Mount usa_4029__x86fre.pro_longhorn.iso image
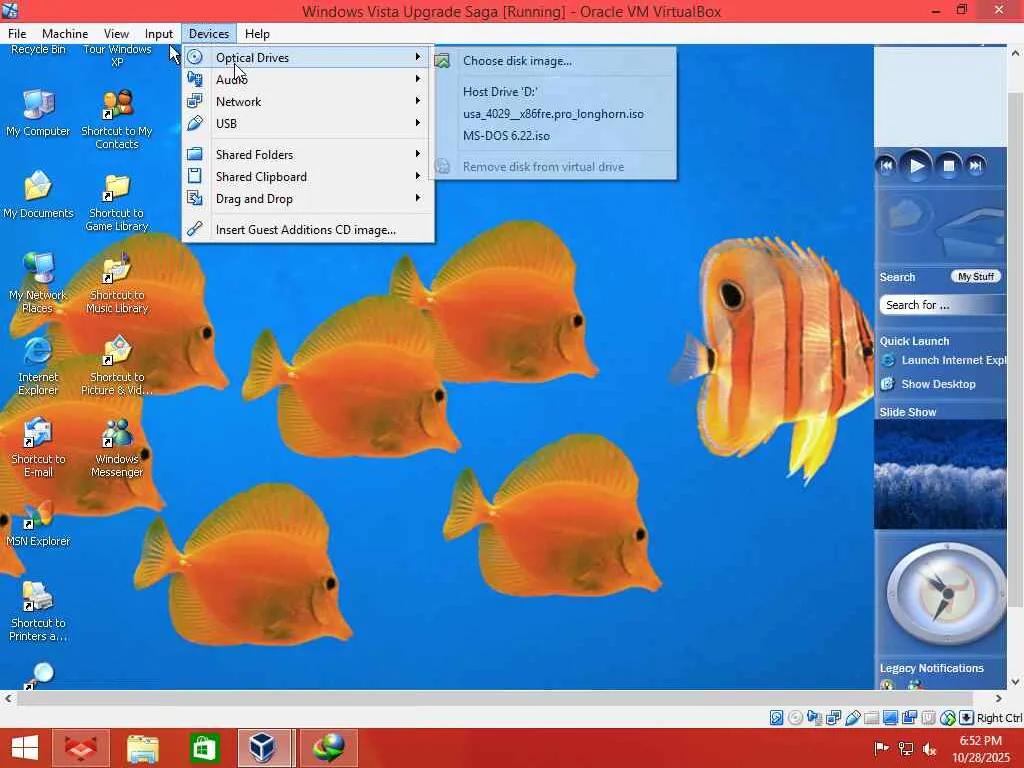 554,114
